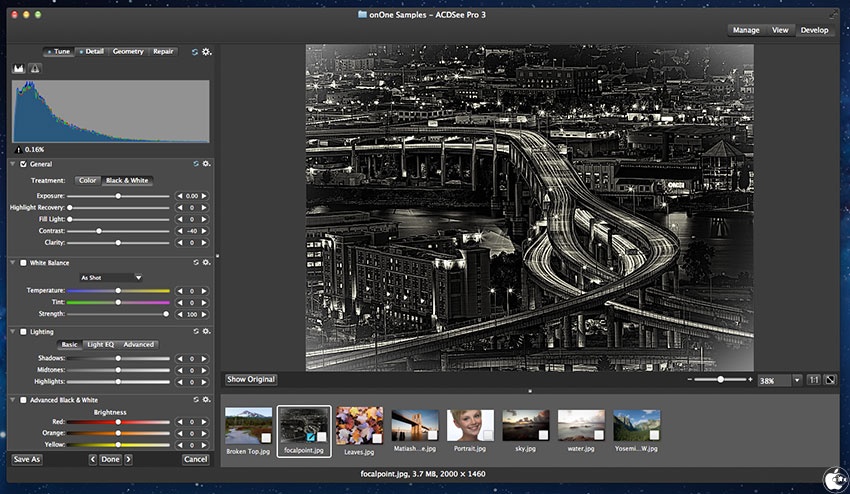Click the 1:1 actual size zoom icon

click(813, 380)
